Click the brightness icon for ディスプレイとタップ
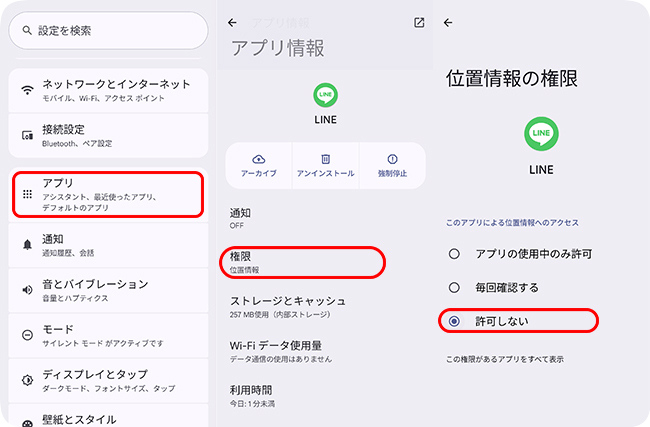 (27, 380)
